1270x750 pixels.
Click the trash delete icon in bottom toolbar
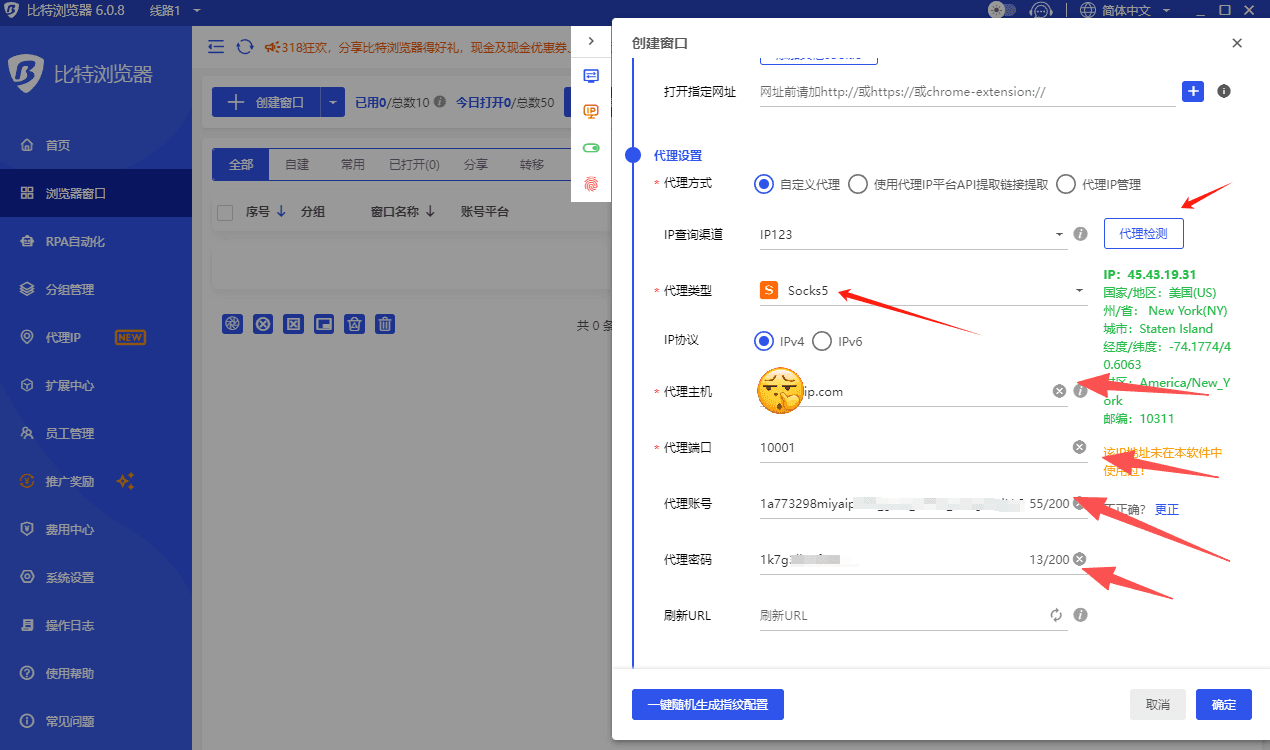pyautogui.click(x=385, y=323)
